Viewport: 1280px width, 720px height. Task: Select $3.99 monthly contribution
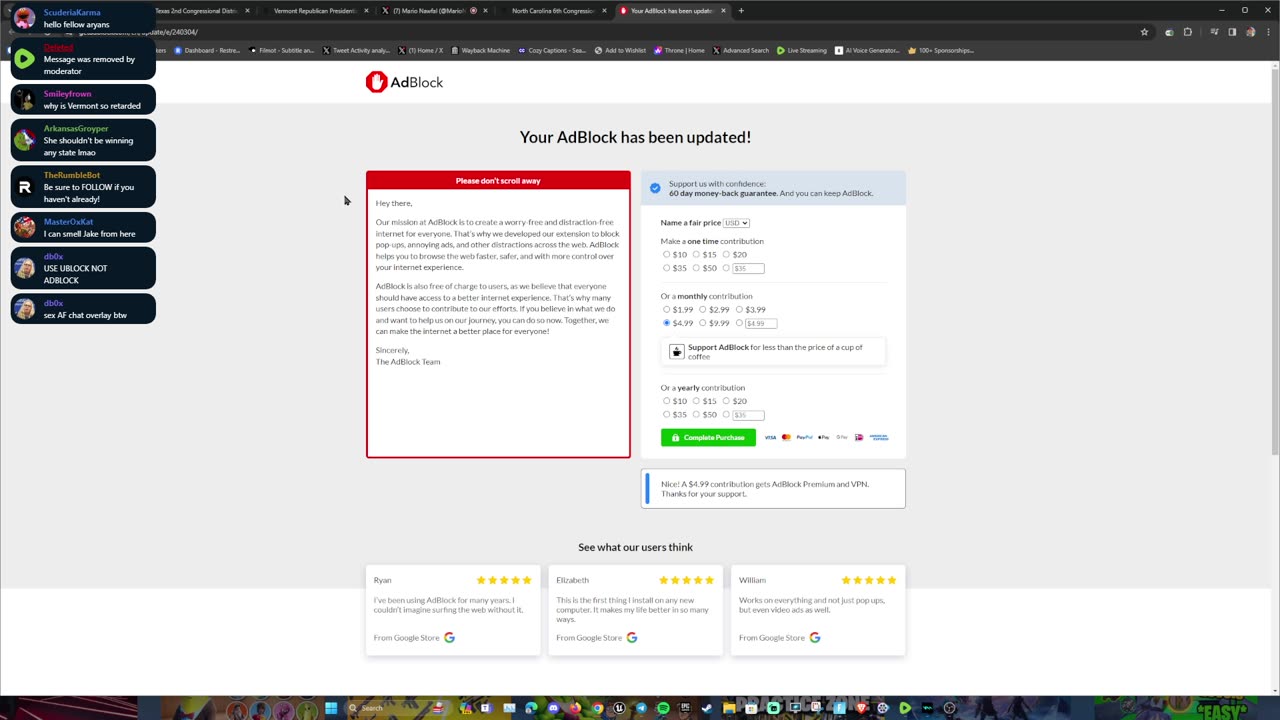point(739,309)
